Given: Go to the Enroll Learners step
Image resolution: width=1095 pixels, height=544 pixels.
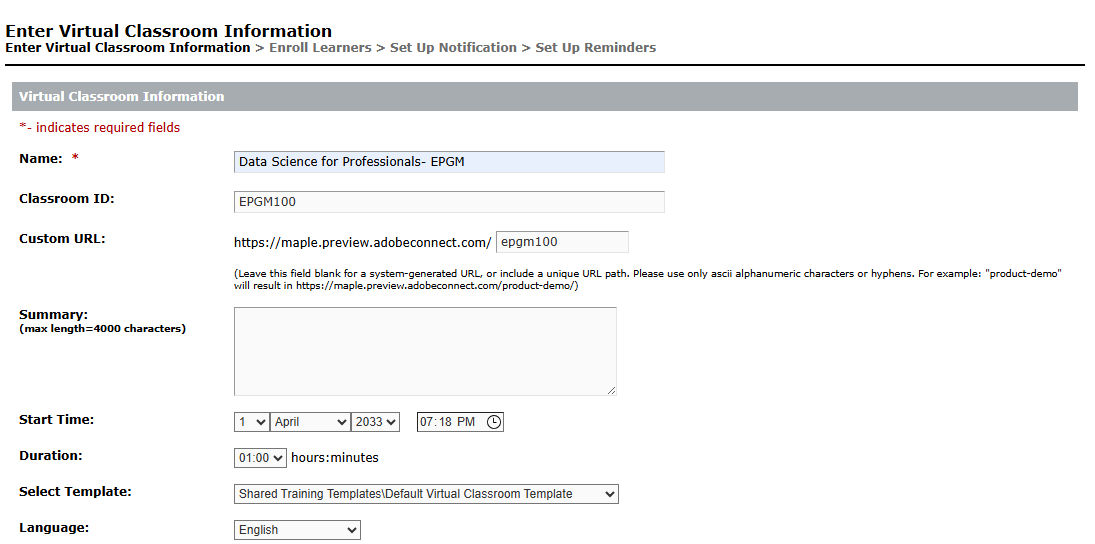Looking at the screenshot, I should 320,48.
